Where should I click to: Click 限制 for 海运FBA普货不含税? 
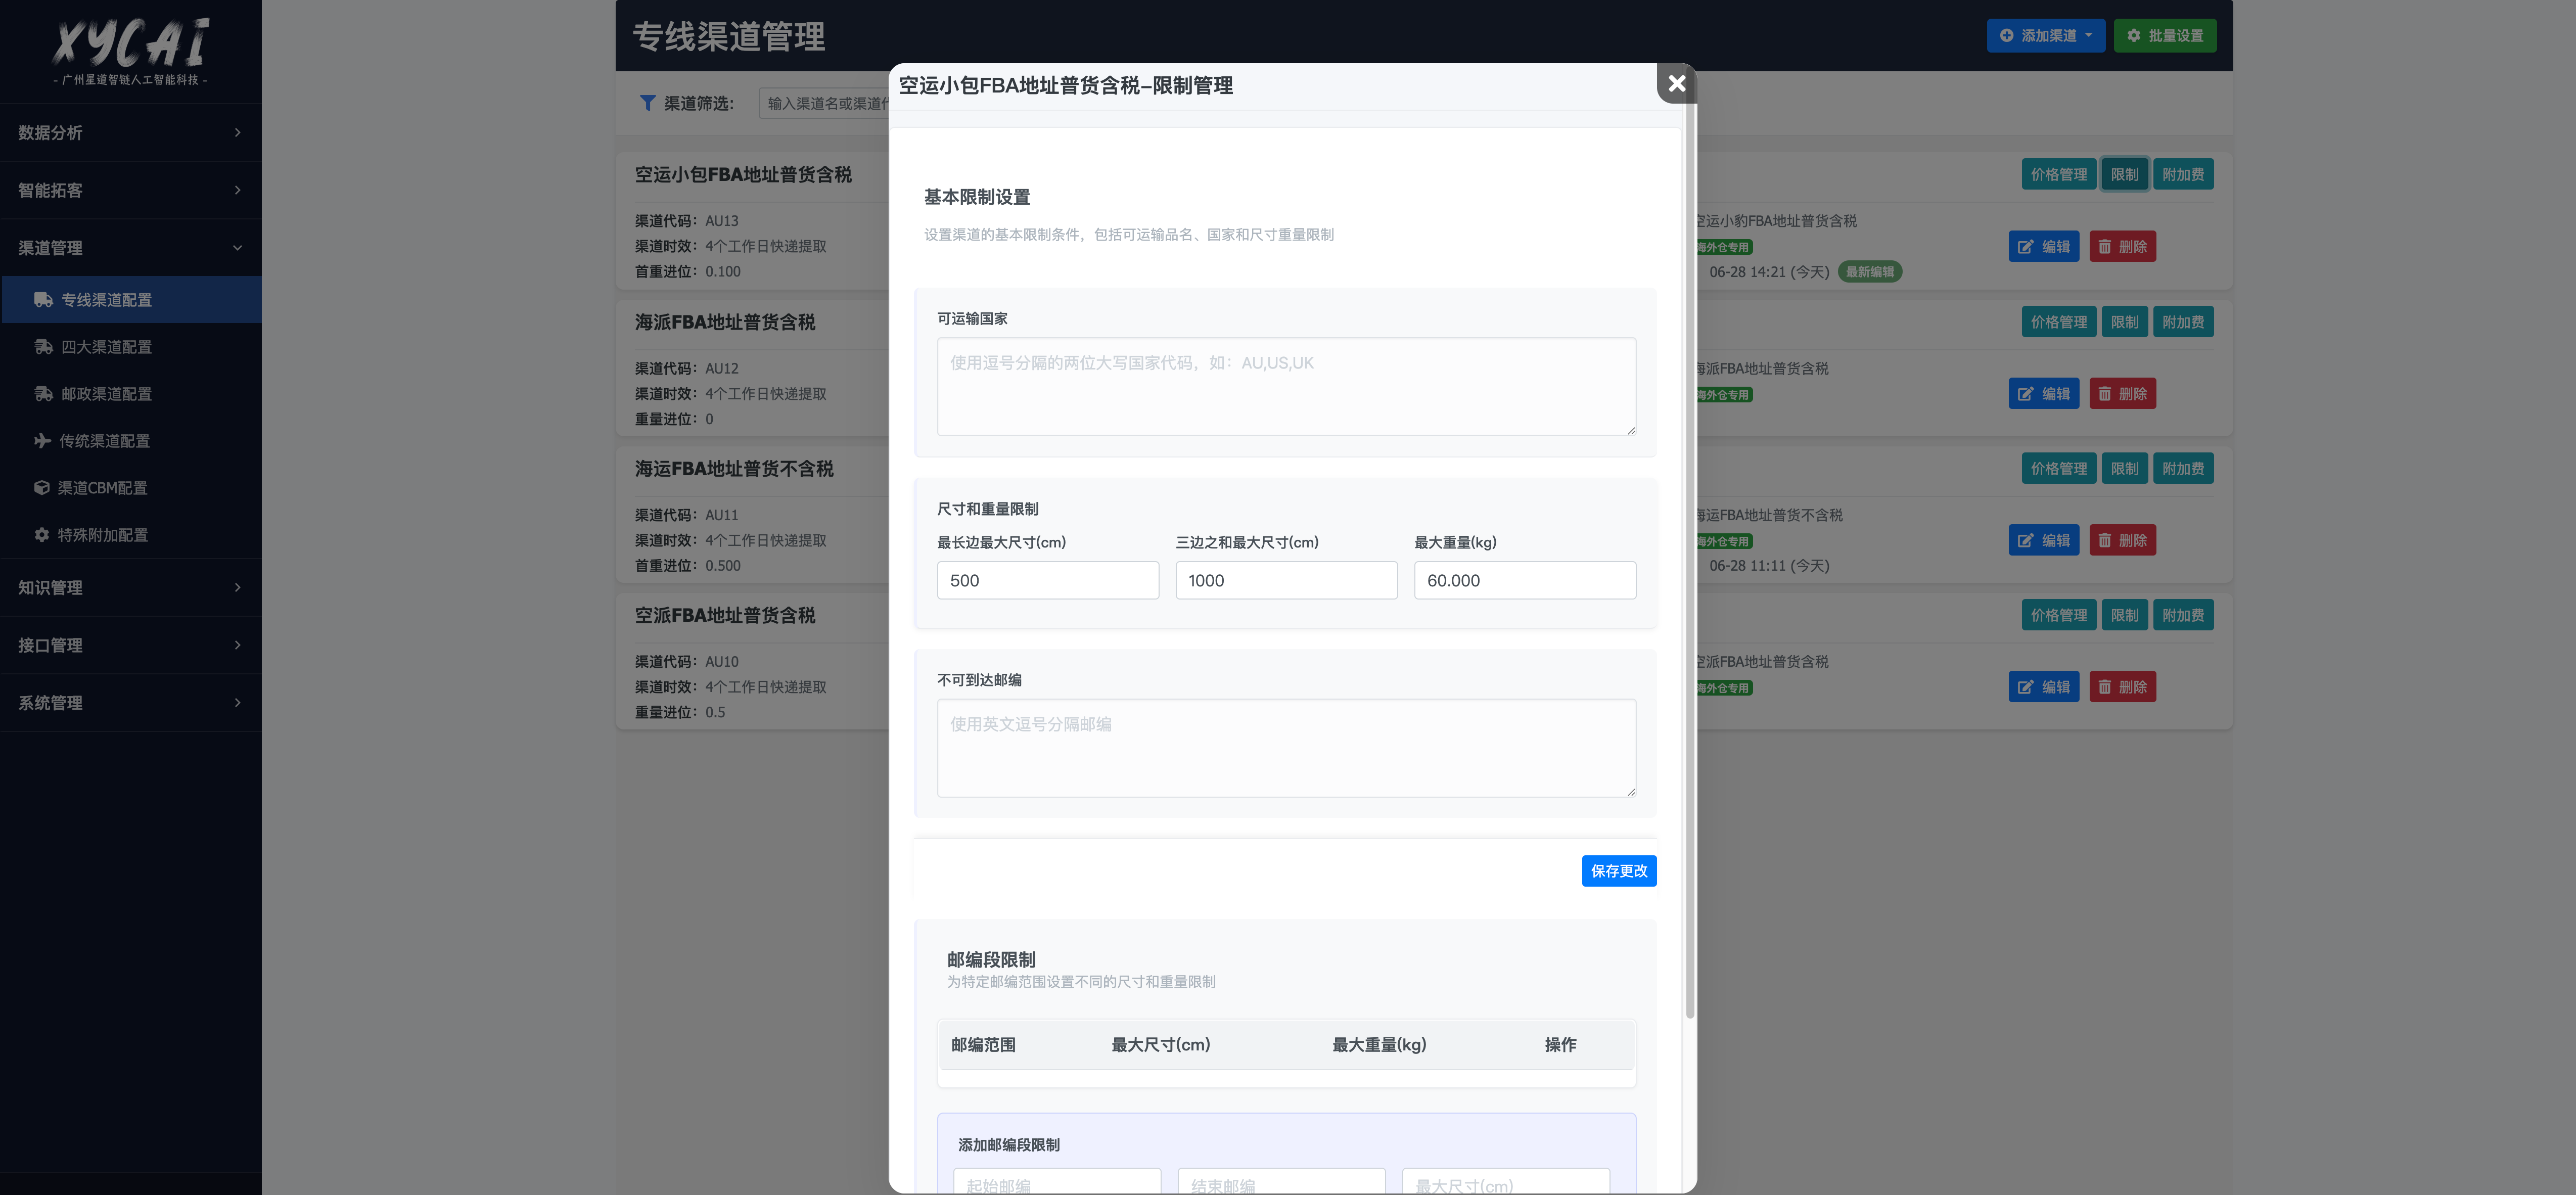2125,468
